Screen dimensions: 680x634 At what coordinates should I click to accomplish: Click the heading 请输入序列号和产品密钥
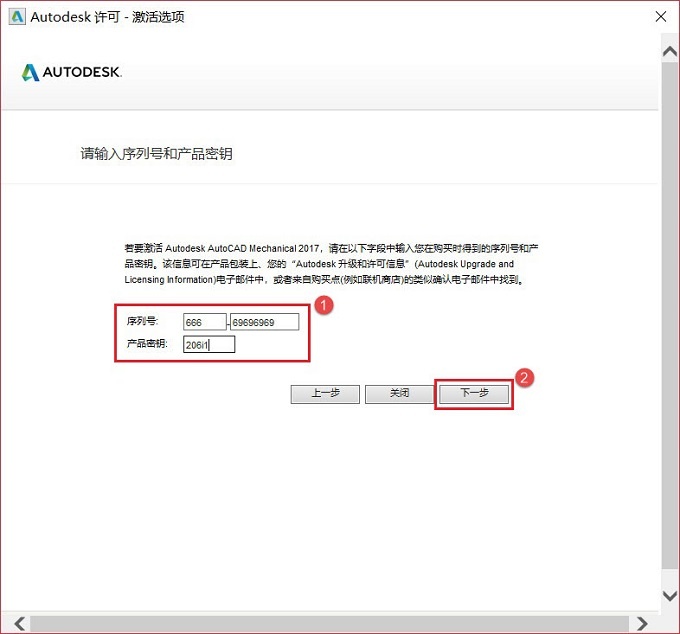[157, 154]
